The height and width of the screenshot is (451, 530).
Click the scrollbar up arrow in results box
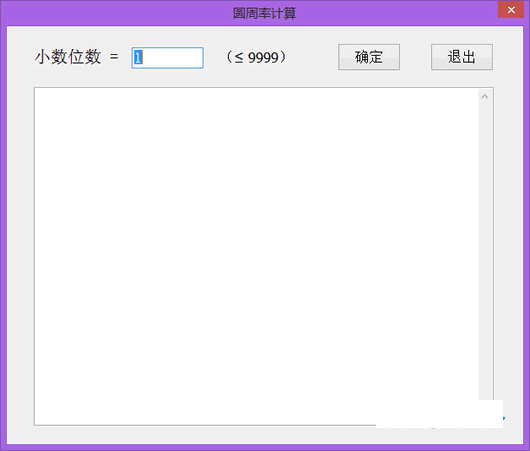pos(485,97)
